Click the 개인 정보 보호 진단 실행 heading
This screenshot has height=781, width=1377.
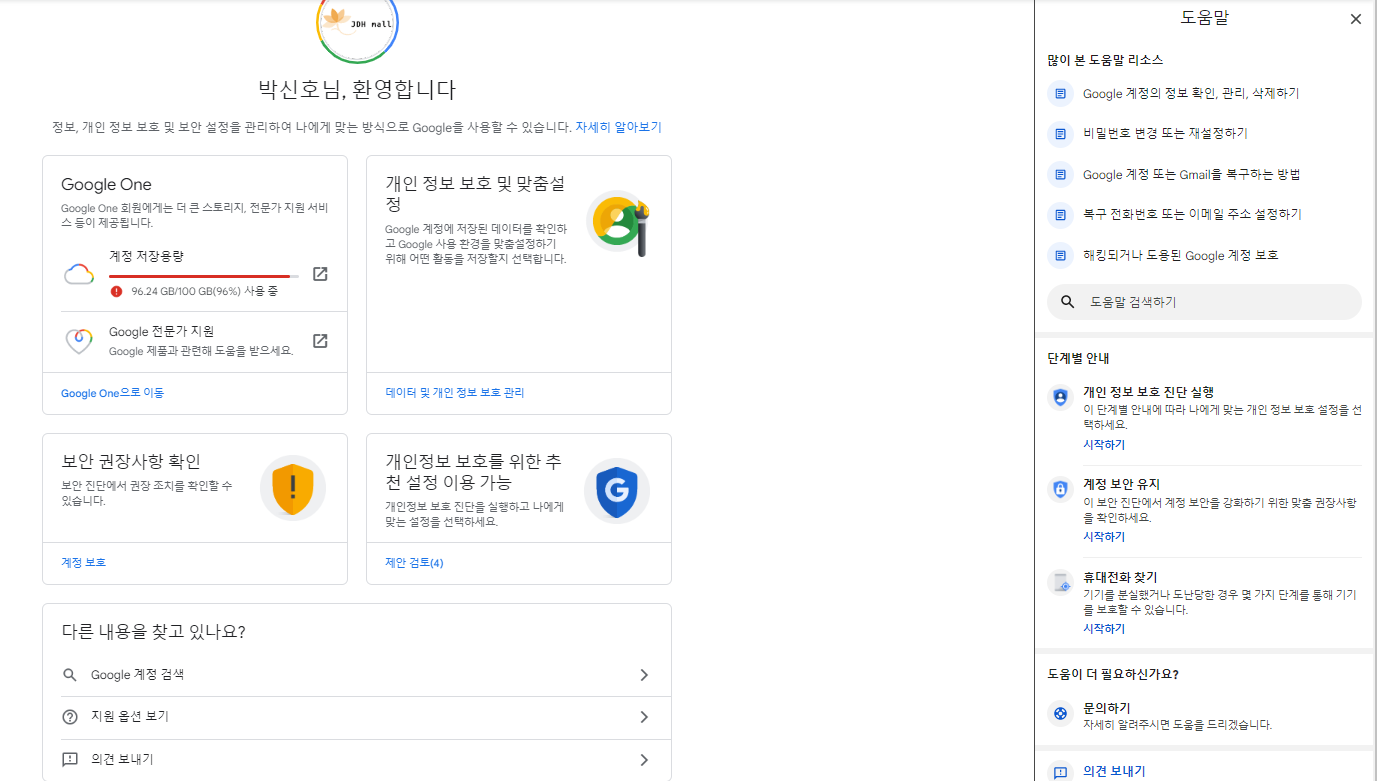pyautogui.click(x=1148, y=392)
